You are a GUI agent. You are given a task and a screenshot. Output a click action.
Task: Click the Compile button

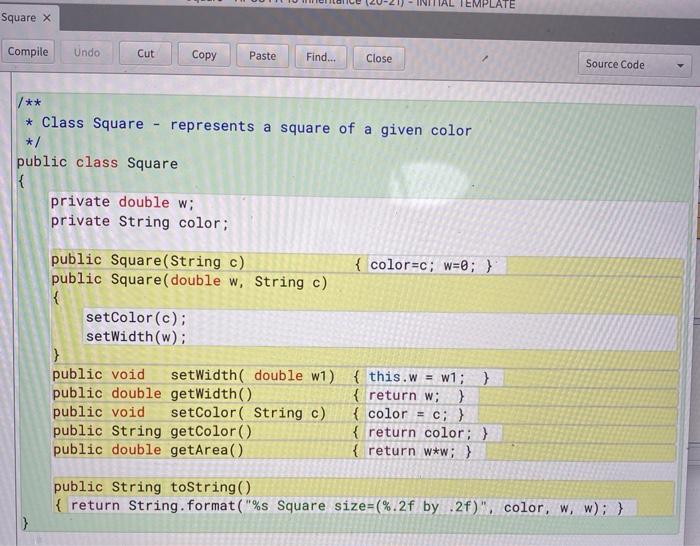[28, 52]
